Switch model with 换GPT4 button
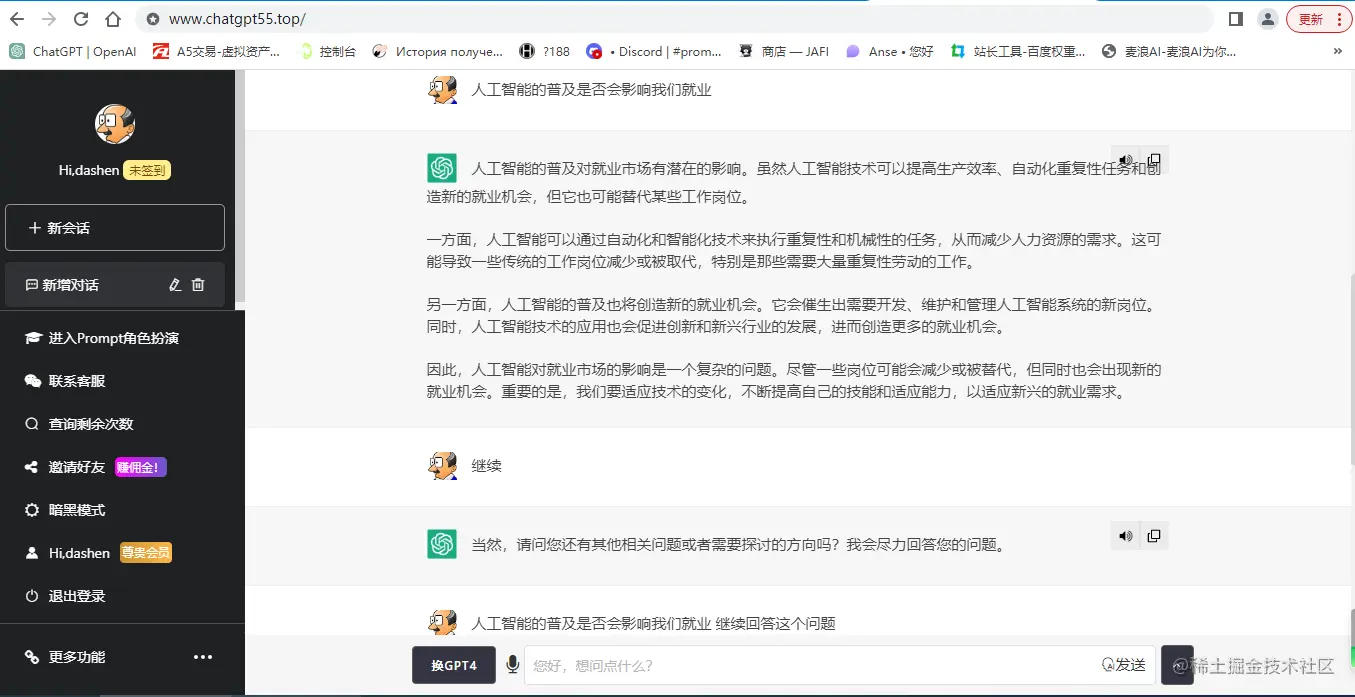Screen dimensions: 1355x697 [454, 665]
